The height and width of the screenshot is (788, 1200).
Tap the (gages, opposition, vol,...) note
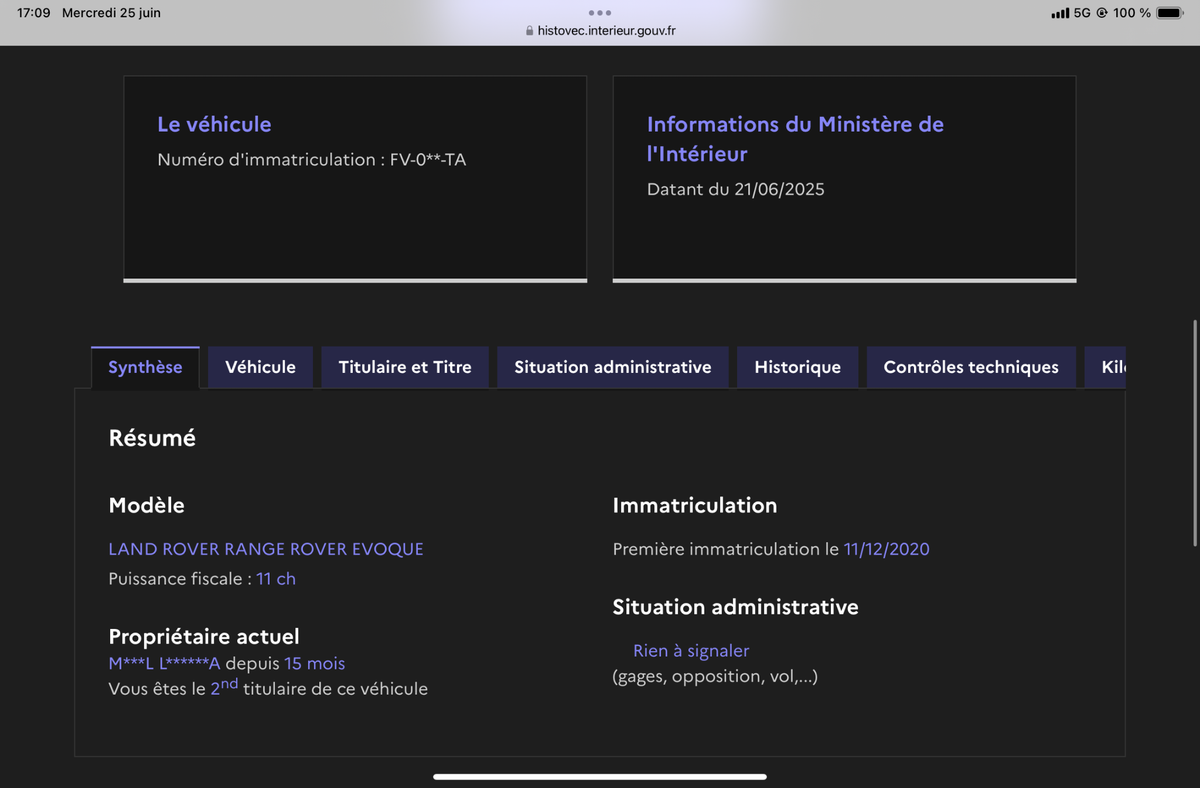(715, 677)
